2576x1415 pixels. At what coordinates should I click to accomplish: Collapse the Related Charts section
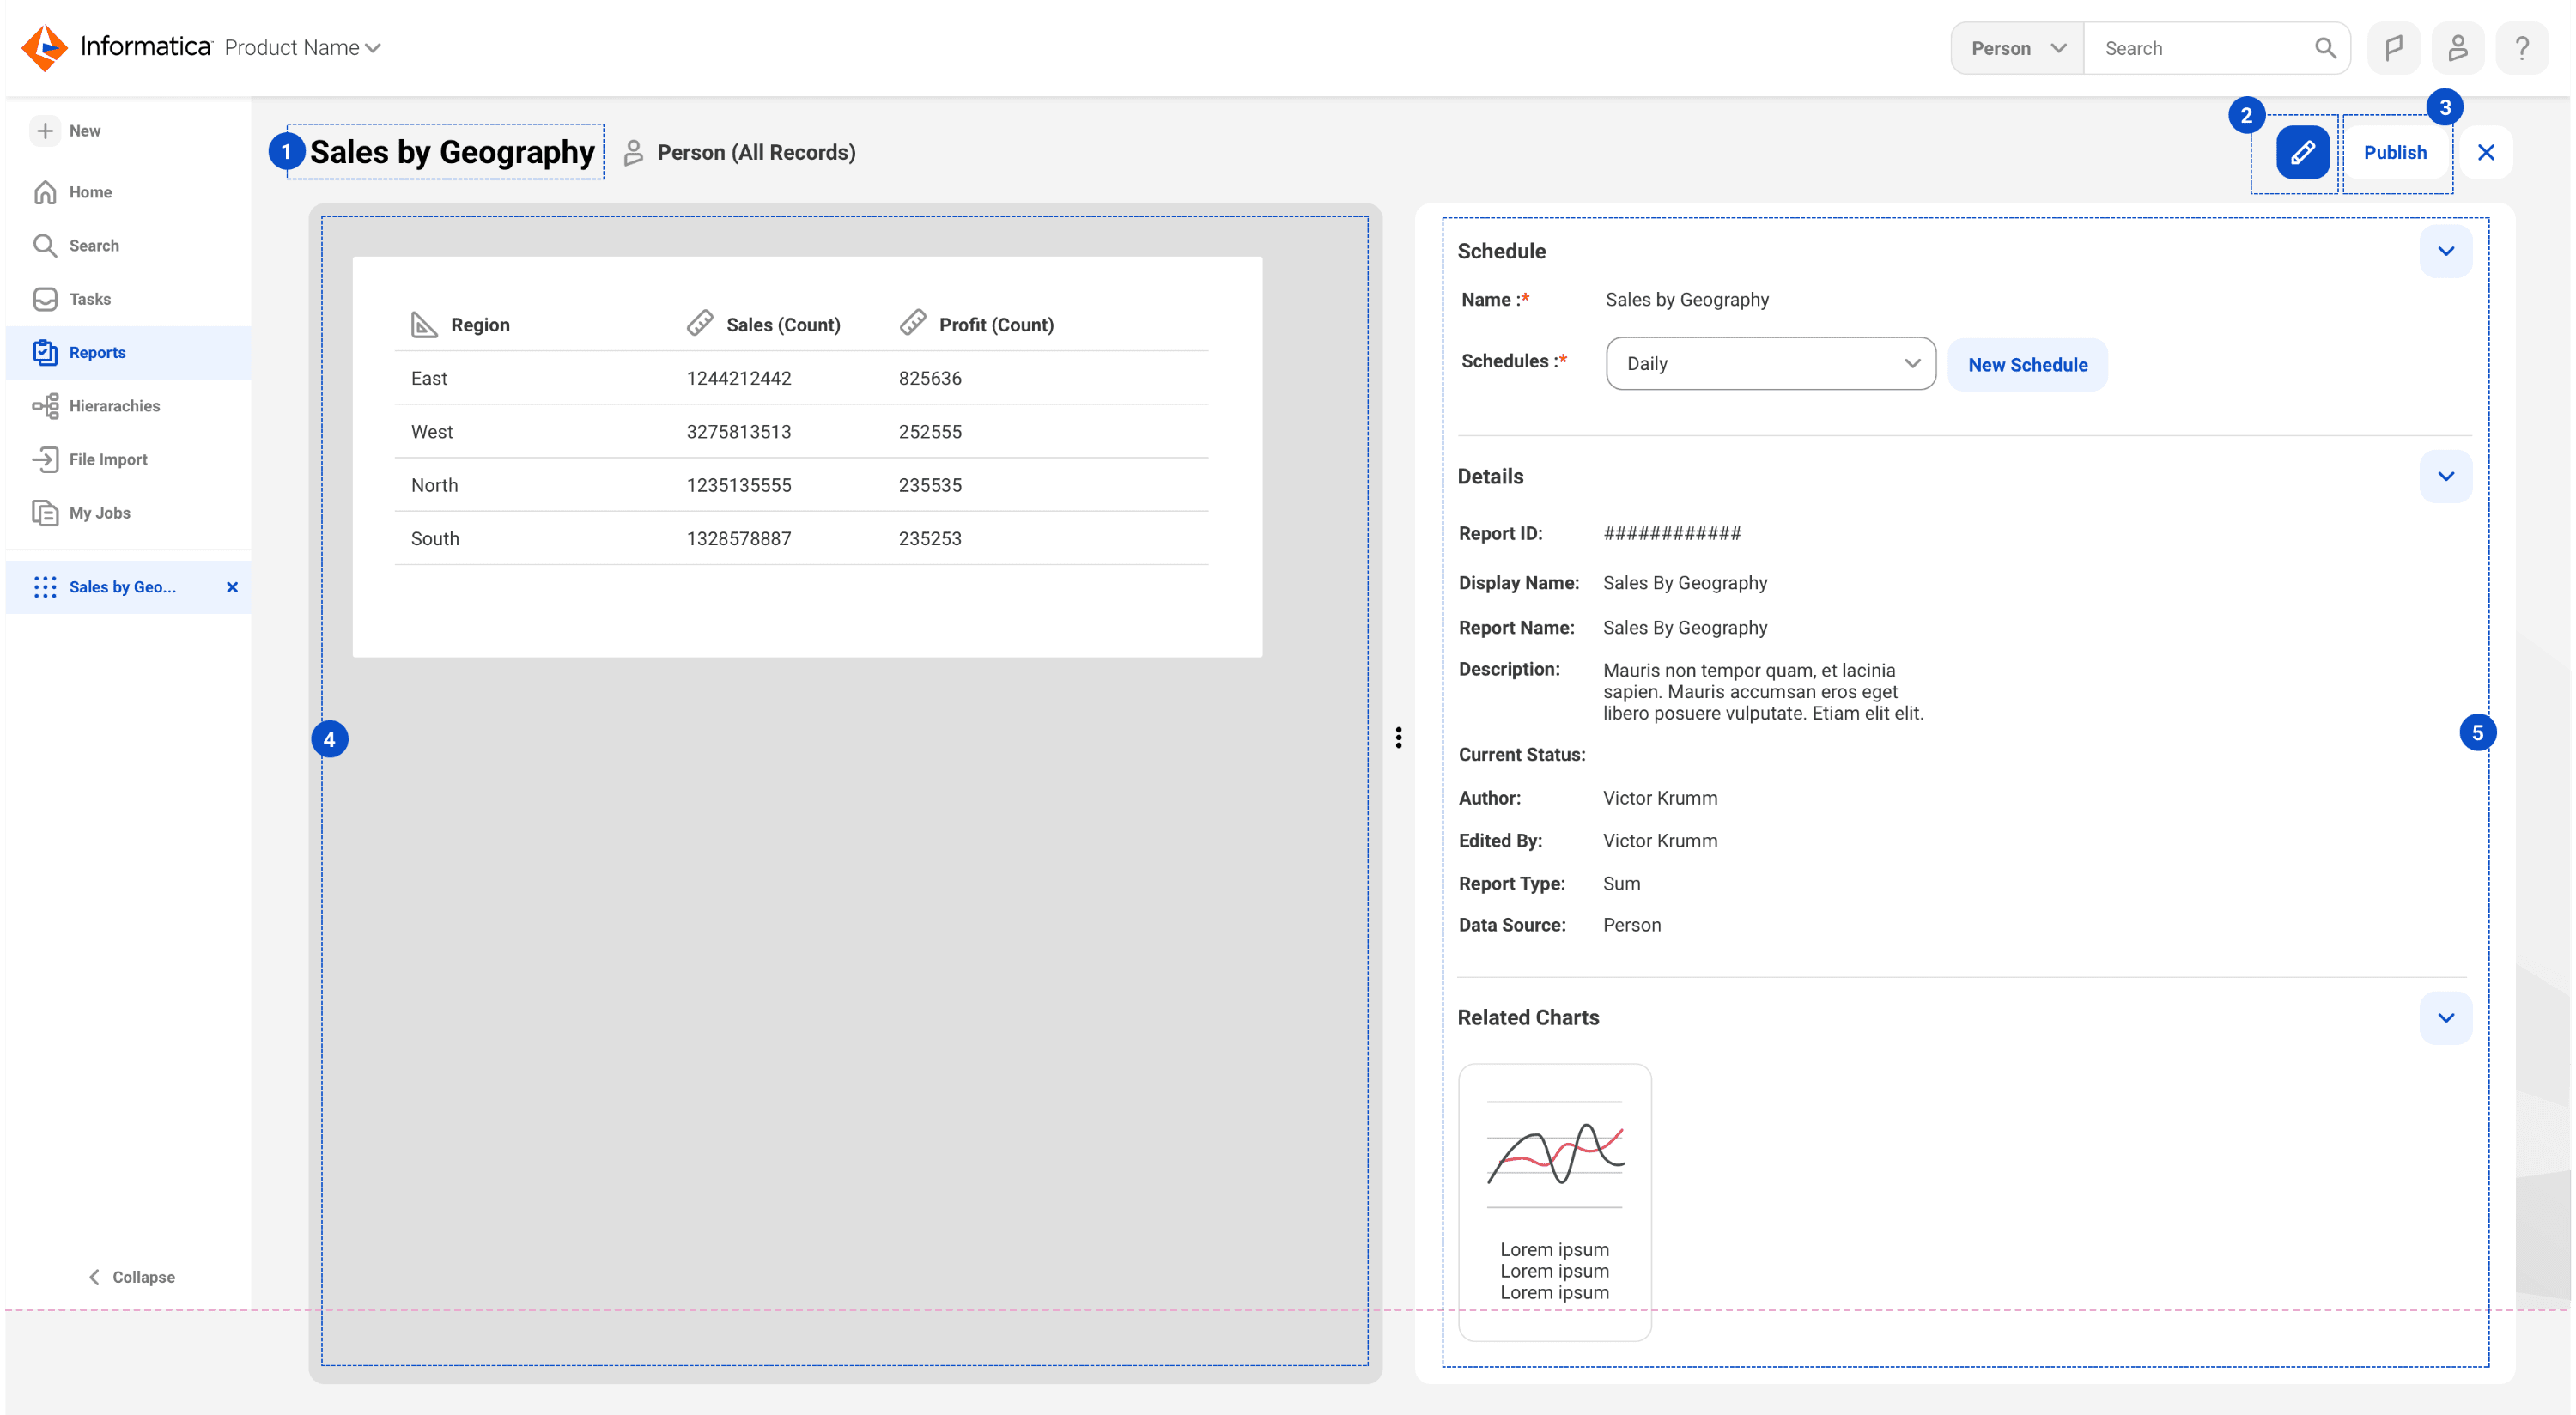click(x=2445, y=1018)
